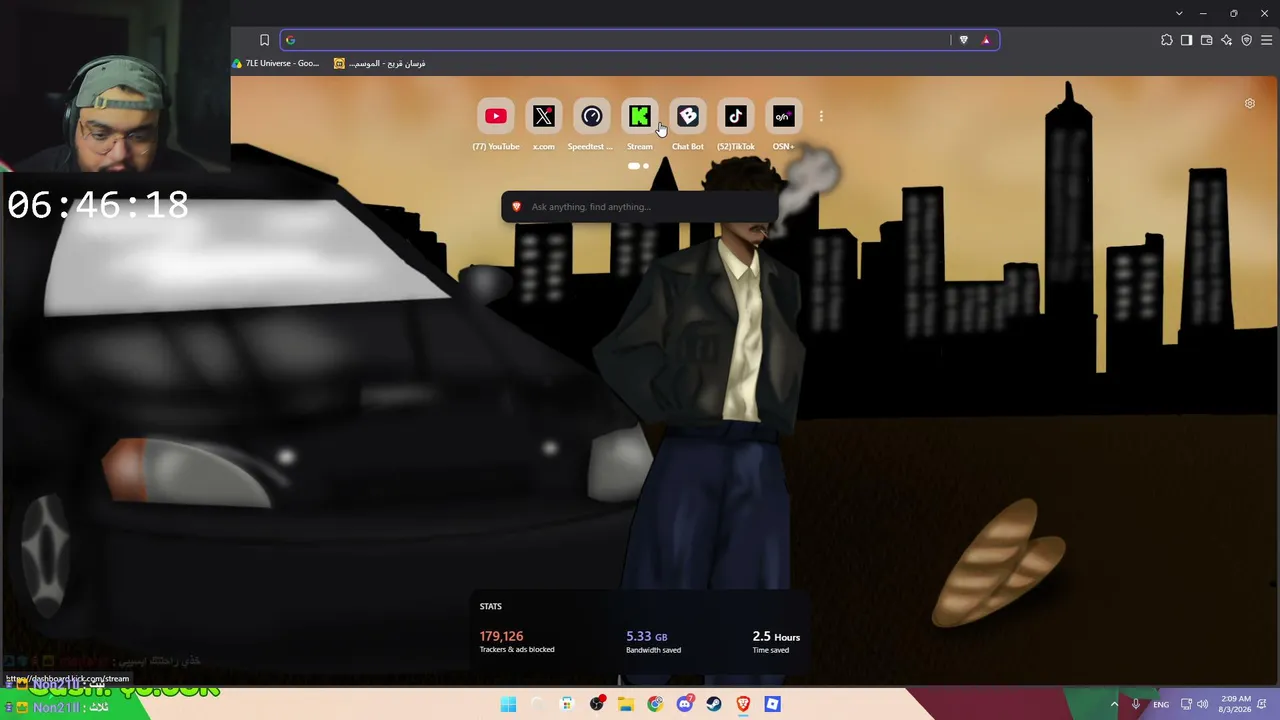
Task: Open the Windows Start menu
Action: 508,704
